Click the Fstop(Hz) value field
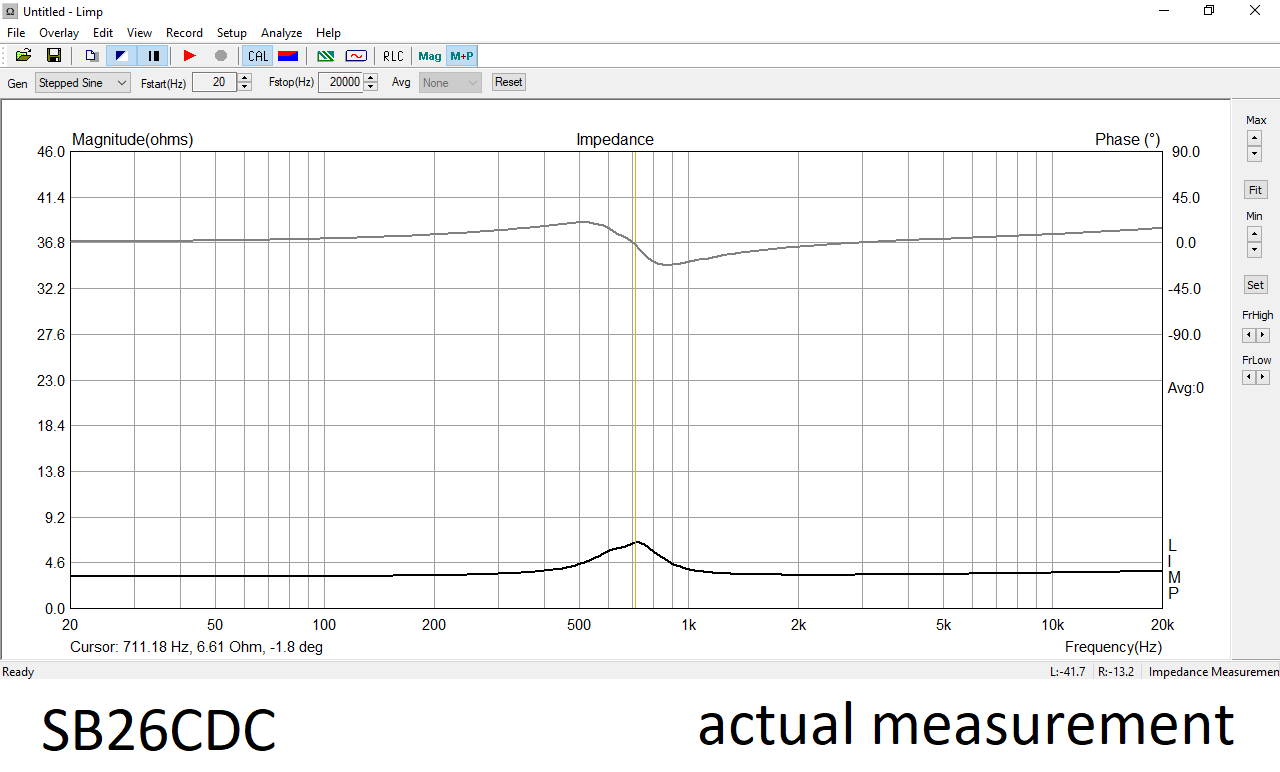The image size is (1280, 772). (340, 83)
